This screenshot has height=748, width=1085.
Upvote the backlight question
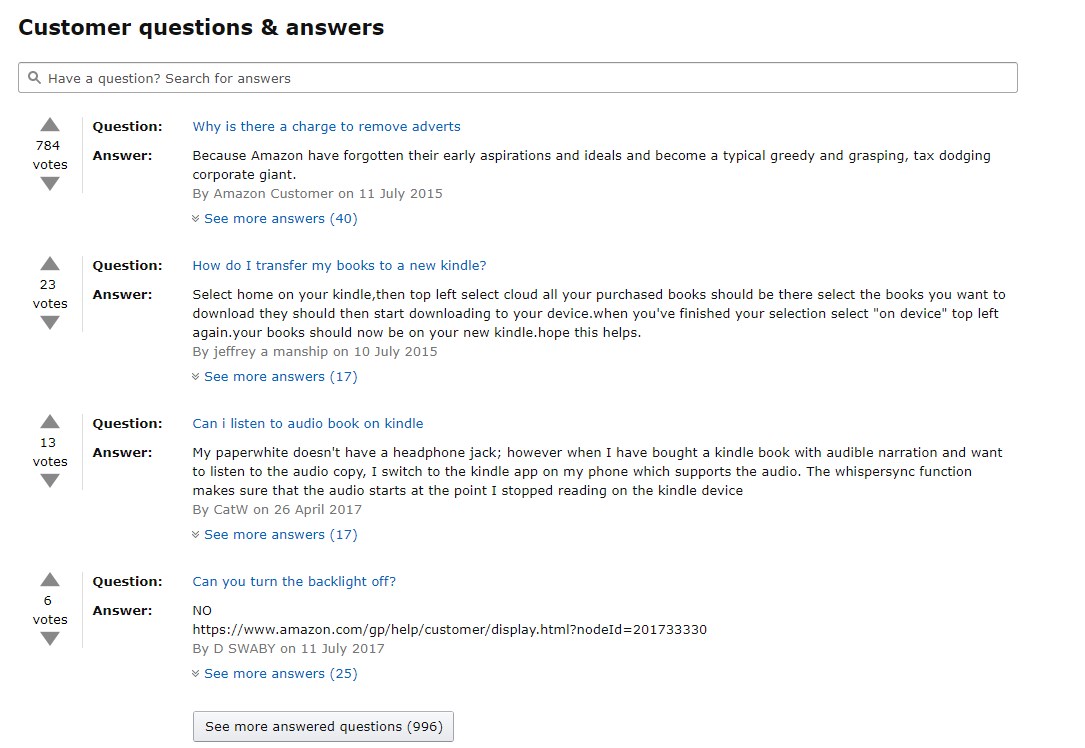coord(50,580)
